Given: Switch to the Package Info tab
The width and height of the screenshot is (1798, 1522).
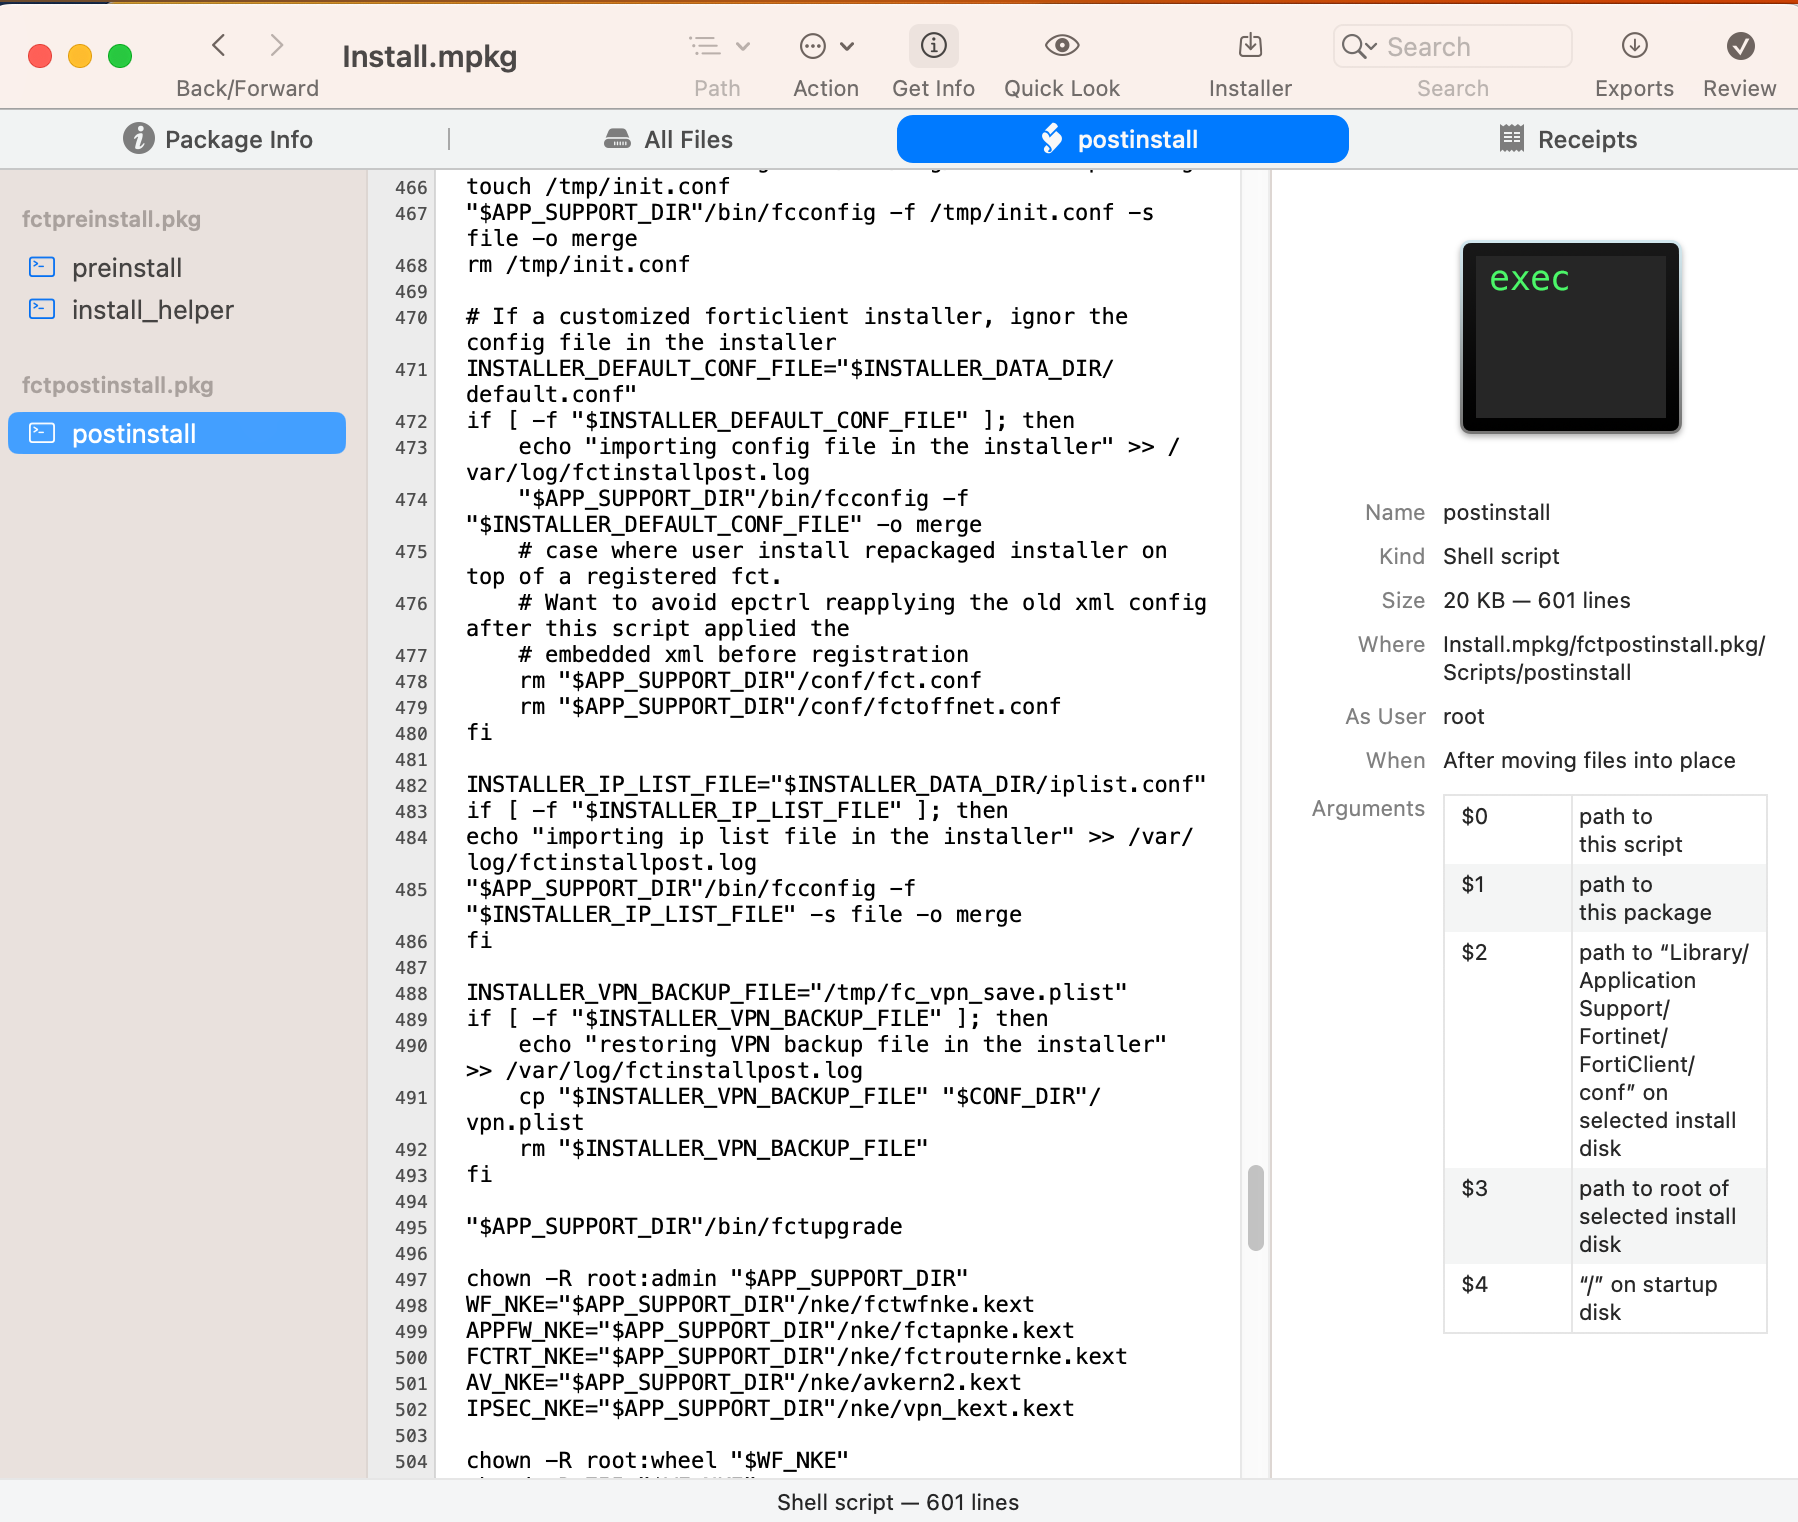Looking at the screenshot, I should (x=218, y=140).
